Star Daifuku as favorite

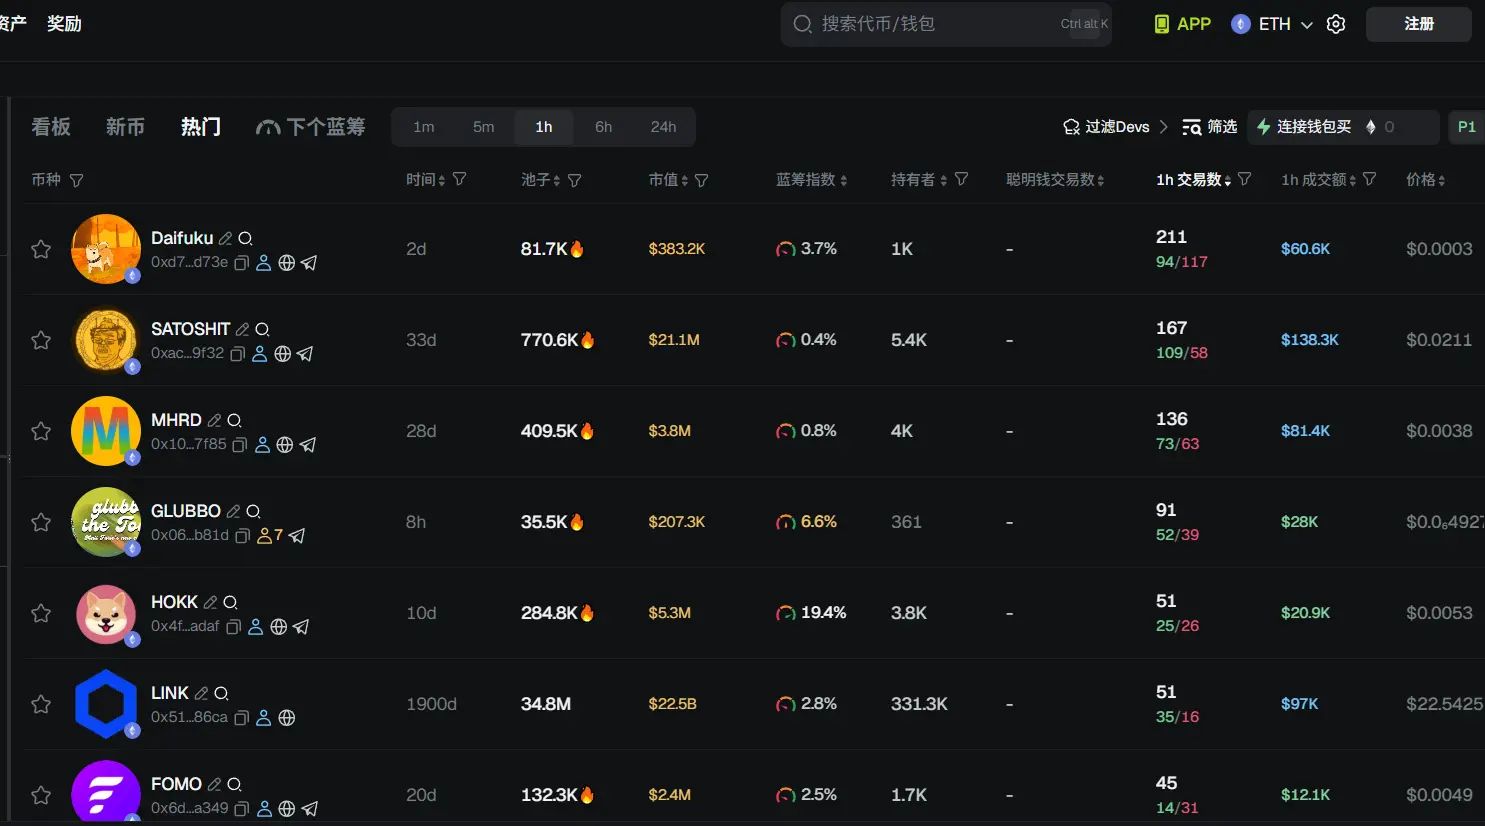[x=41, y=249]
